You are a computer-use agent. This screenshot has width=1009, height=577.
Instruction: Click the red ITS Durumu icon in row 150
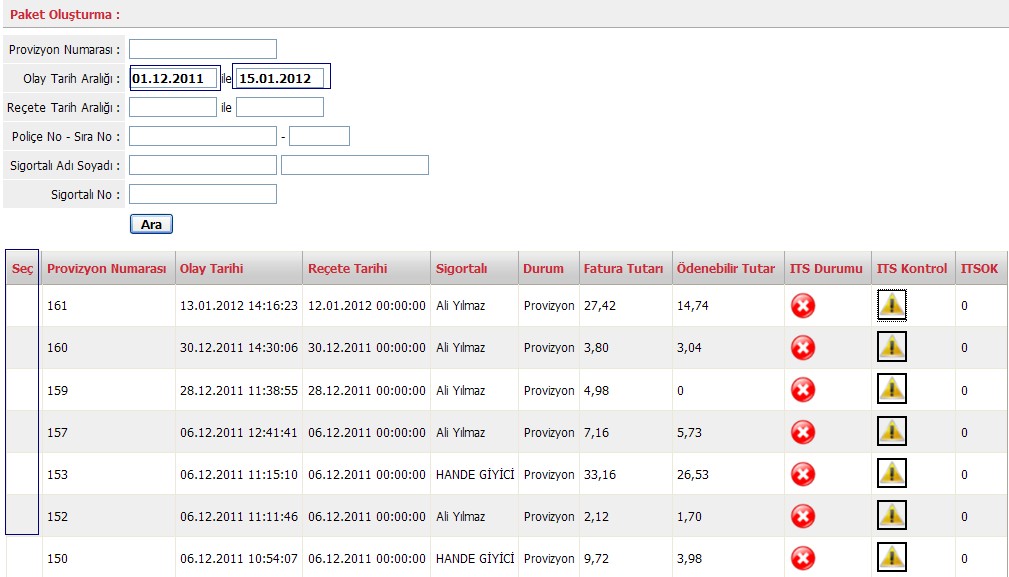[x=802, y=558]
